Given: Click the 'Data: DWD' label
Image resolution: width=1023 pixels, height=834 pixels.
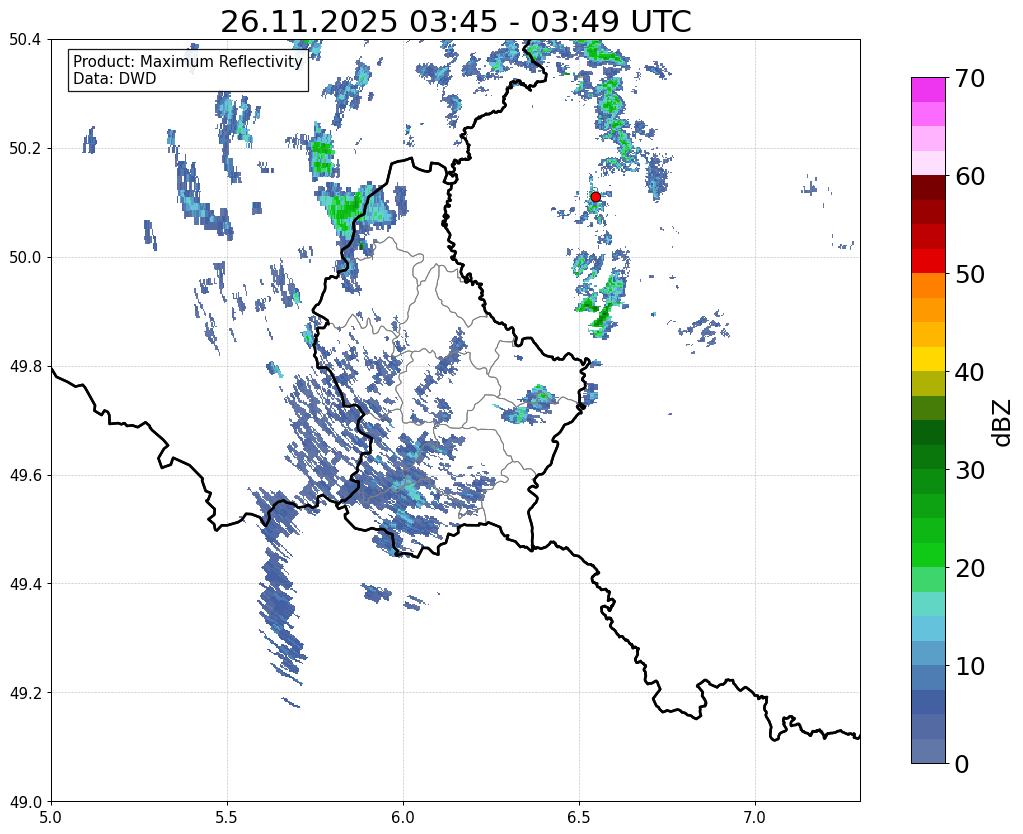Looking at the screenshot, I should tap(115, 79).
